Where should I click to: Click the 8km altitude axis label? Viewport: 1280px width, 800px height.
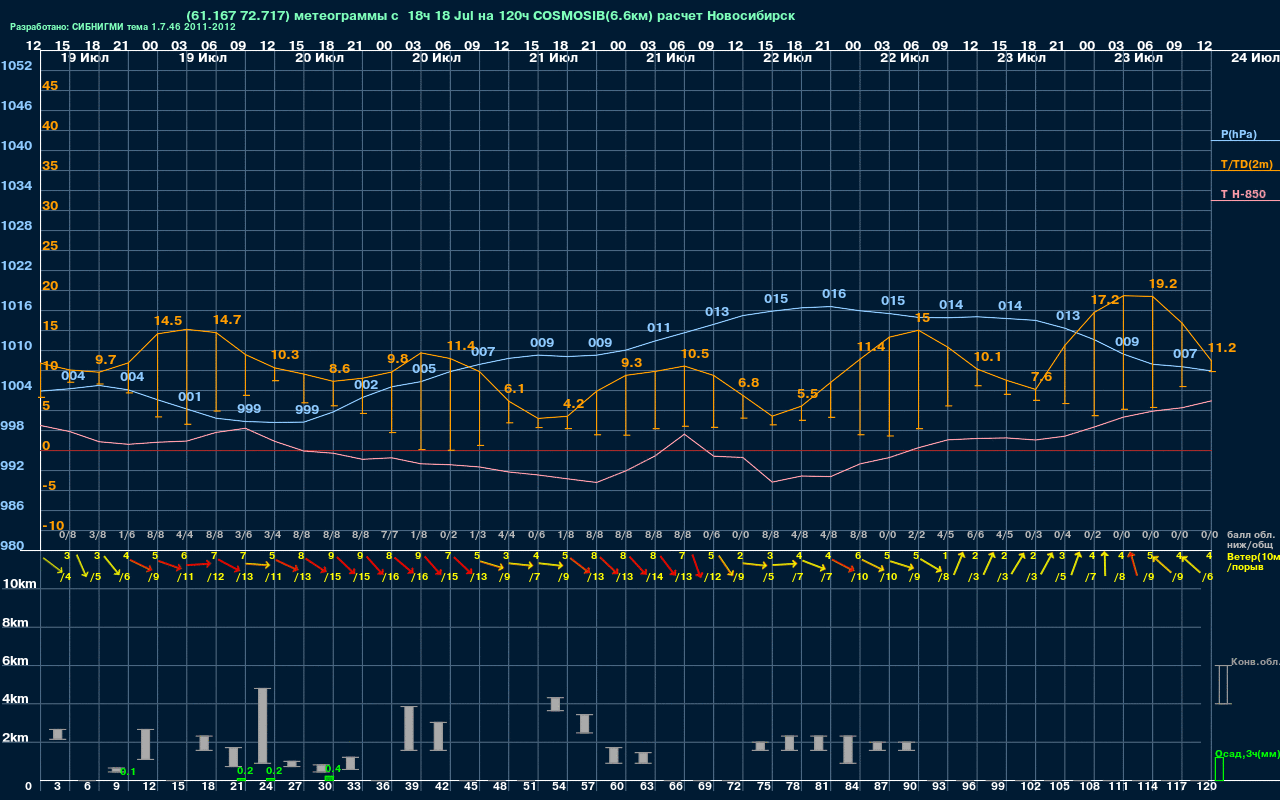(15, 622)
